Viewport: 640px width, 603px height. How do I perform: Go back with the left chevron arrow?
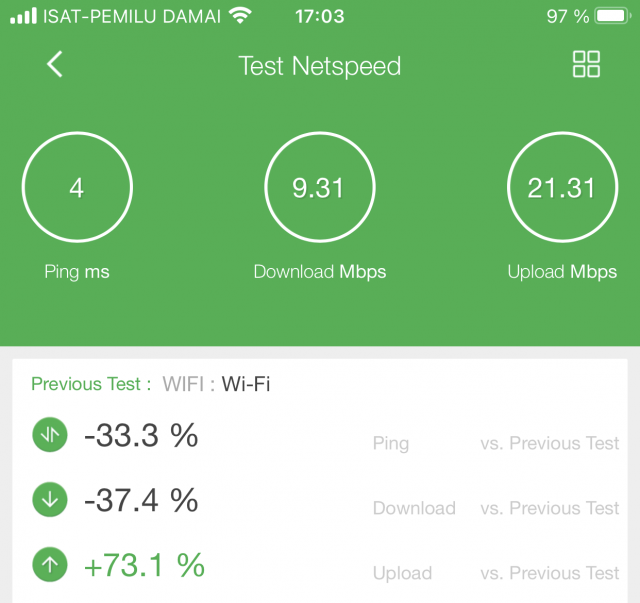tap(55, 64)
